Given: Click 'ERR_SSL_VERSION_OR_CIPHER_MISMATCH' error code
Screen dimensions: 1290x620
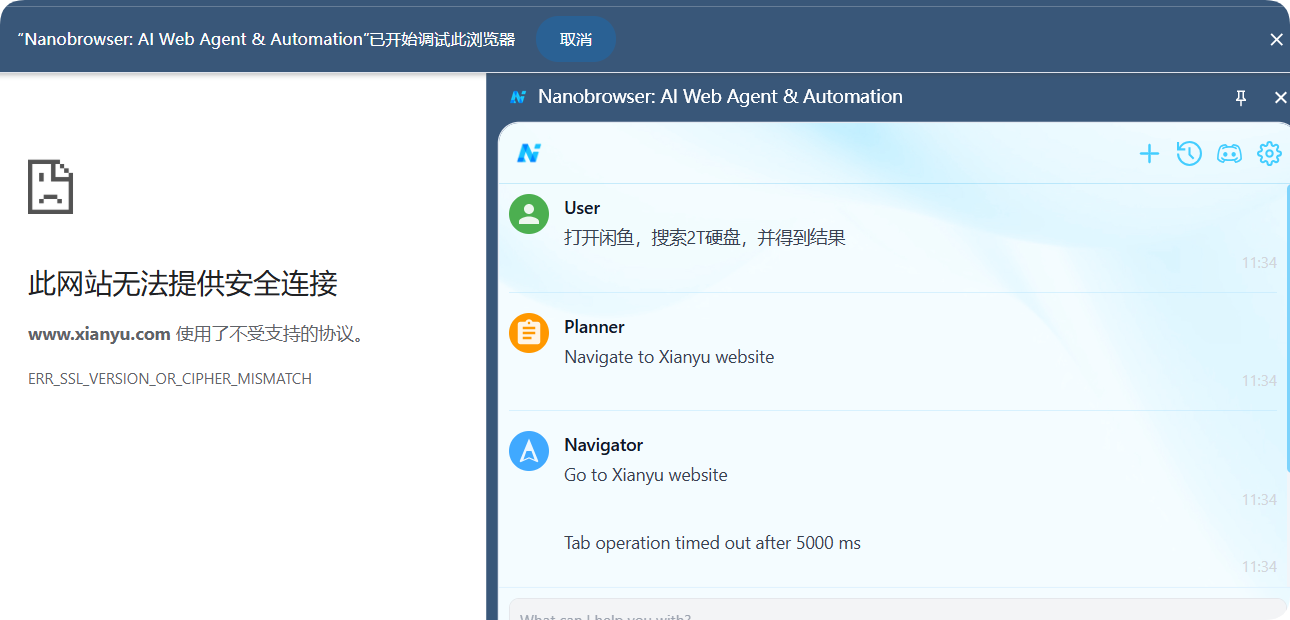Looking at the screenshot, I should (170, 379).
